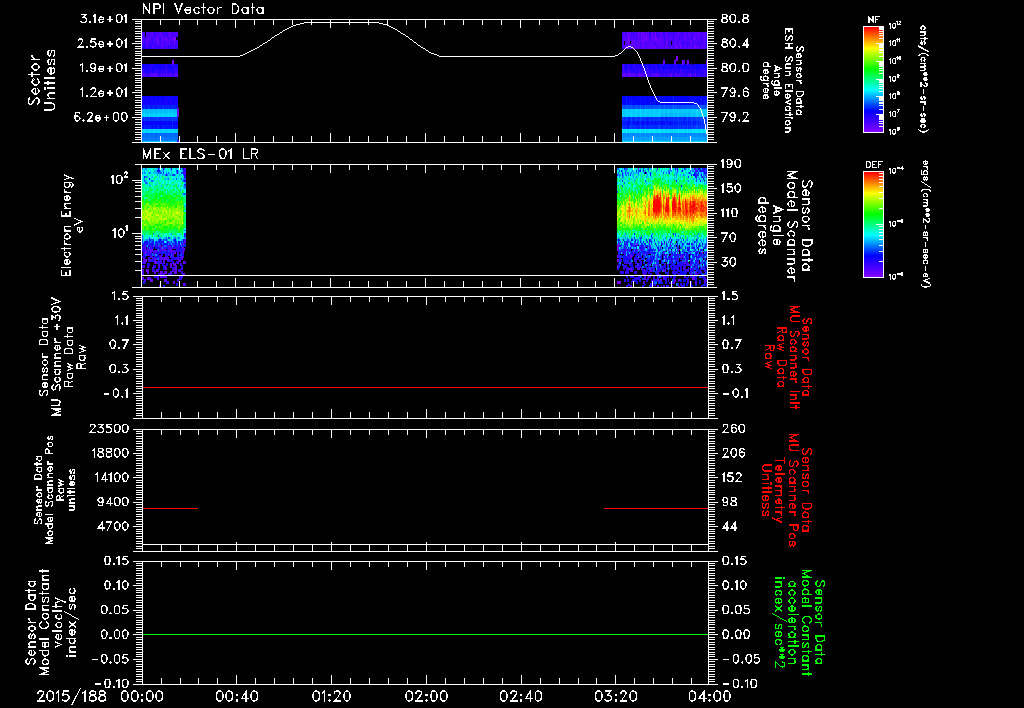The height and width of the screenshot is (708, 1024).
Task: Click the "79.6" sun elevation tick value
Action: (x=735, y=93)
